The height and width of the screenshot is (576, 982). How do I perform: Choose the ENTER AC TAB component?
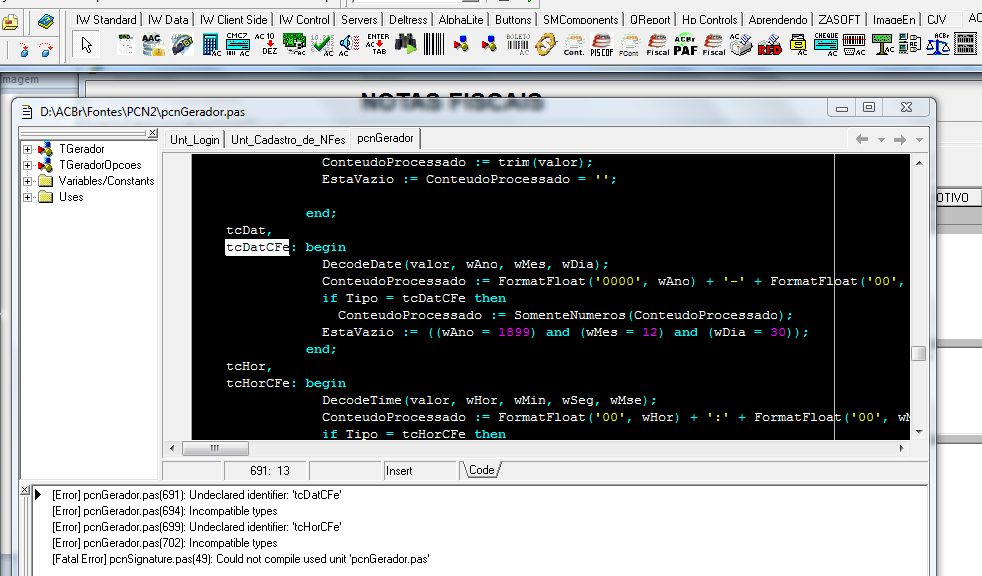(378, 45)
